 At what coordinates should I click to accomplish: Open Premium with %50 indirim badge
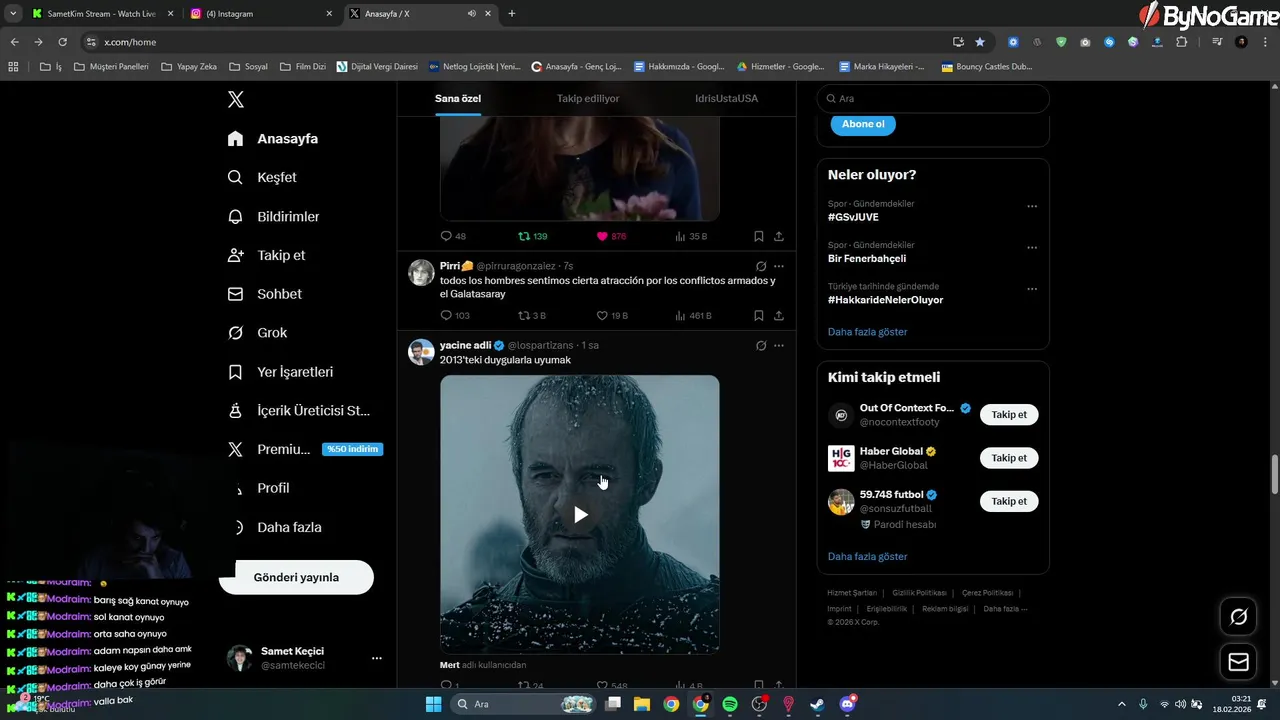305,450
